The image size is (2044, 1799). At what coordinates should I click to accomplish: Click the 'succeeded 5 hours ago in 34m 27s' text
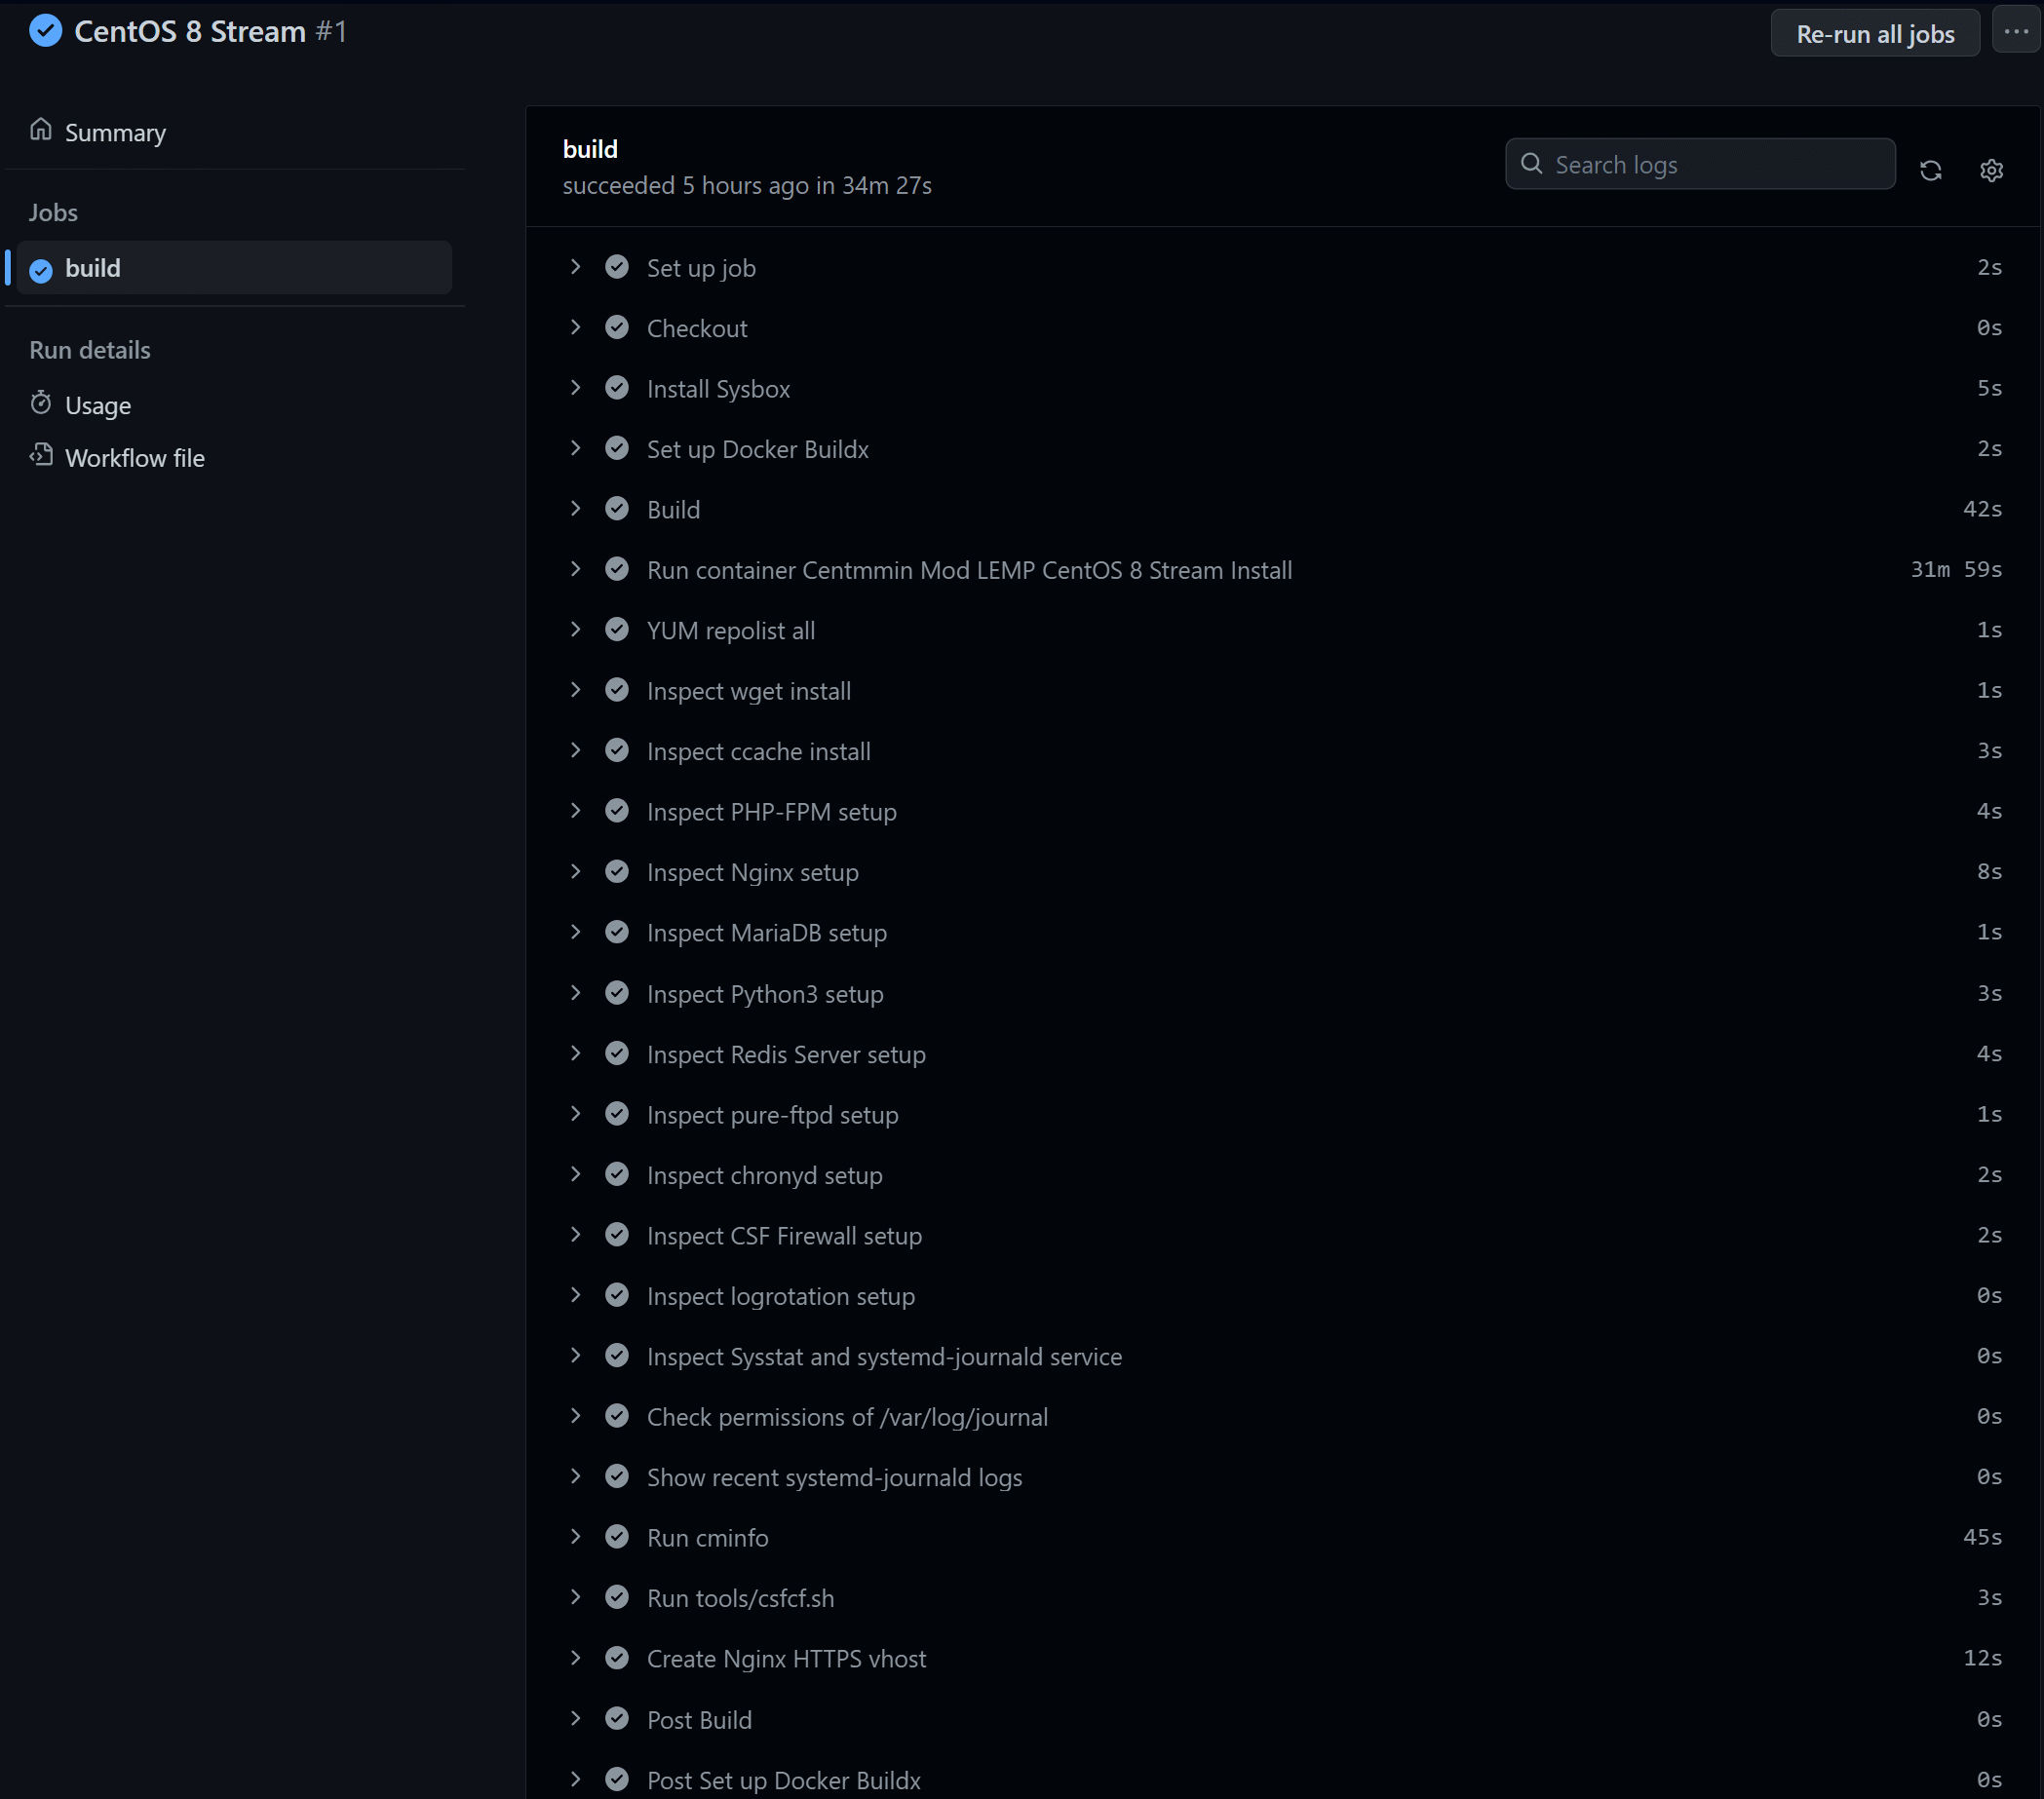(x=747, y=185)
